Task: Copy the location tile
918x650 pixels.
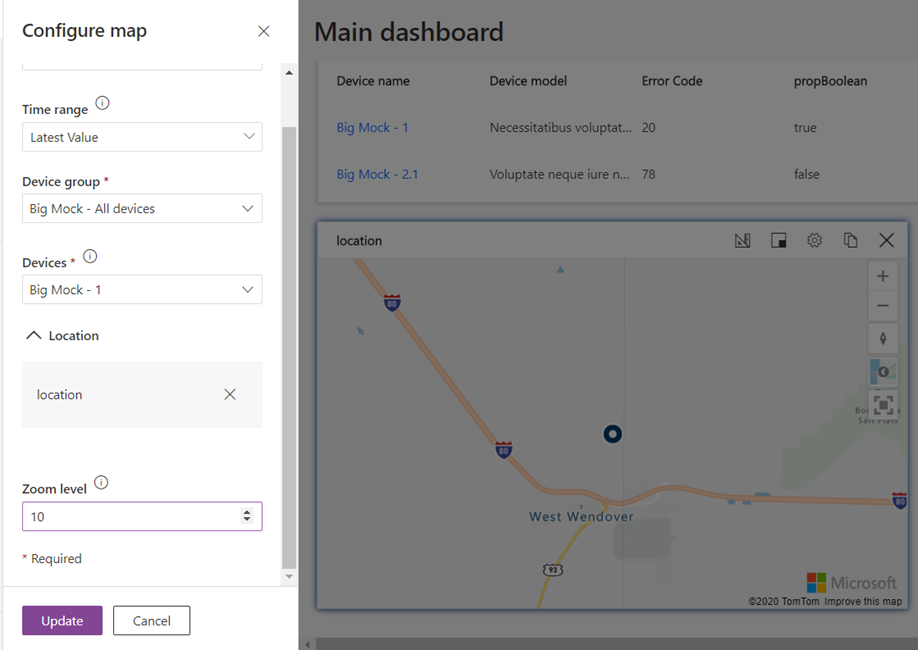Action: 851,240
